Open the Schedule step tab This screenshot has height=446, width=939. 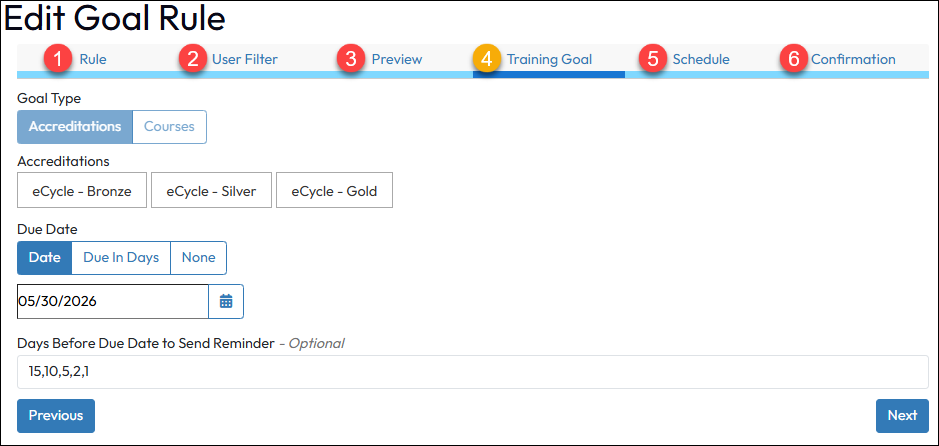coord(700,59)
